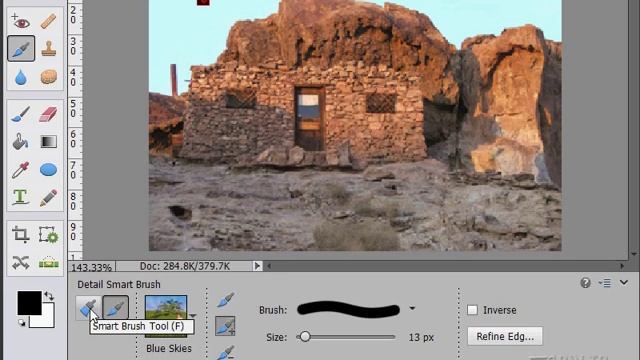Select the Spot Healing Brush tool

pyautogui.click(x=49, y=21)
